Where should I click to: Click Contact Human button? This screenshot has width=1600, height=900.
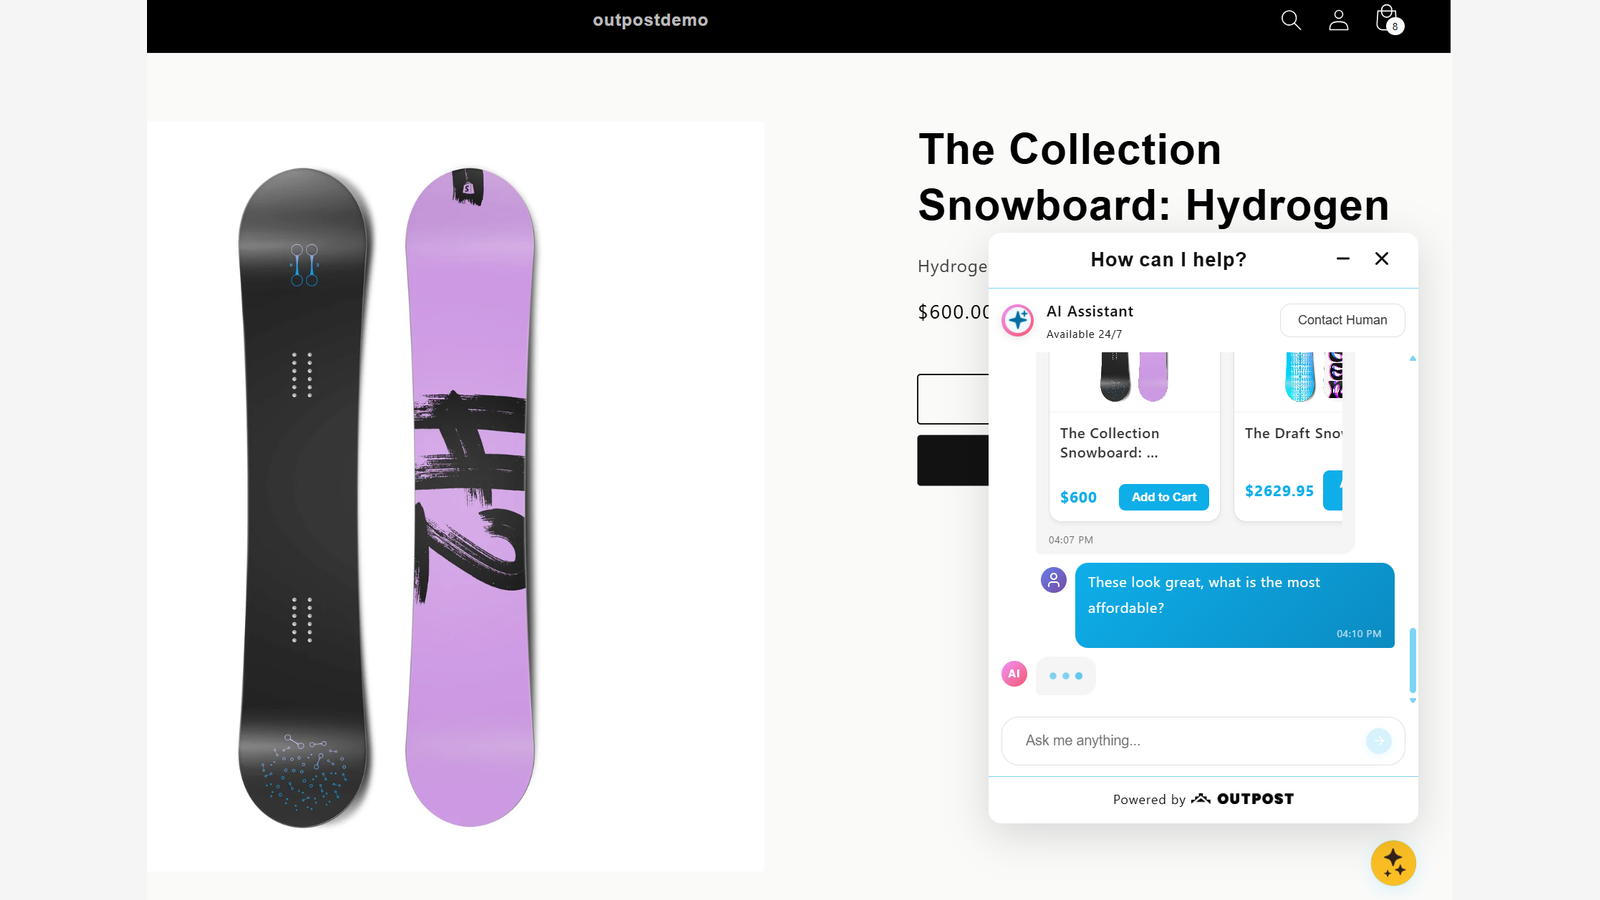pyautogui.click(x=1342, y=320)
